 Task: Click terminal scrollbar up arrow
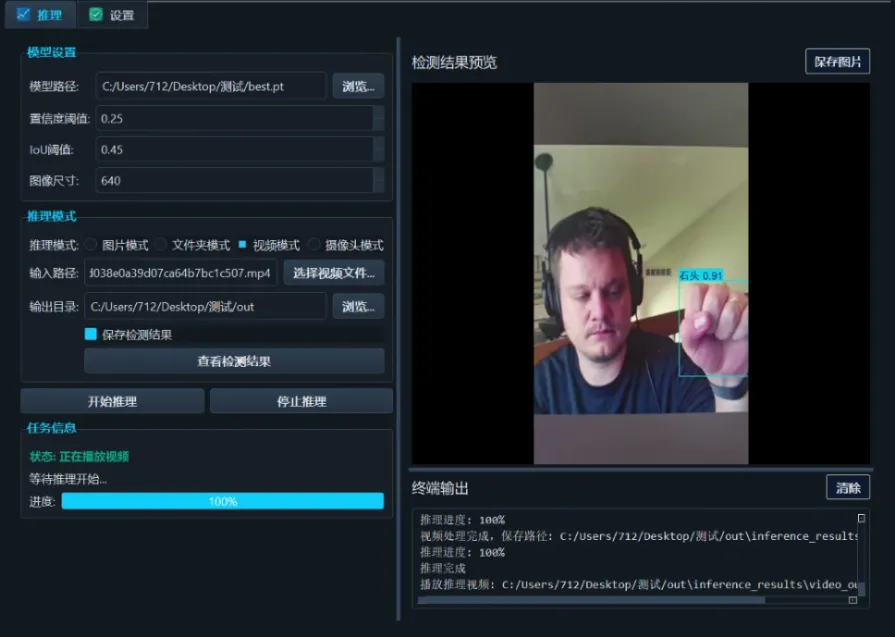[861, 518]
